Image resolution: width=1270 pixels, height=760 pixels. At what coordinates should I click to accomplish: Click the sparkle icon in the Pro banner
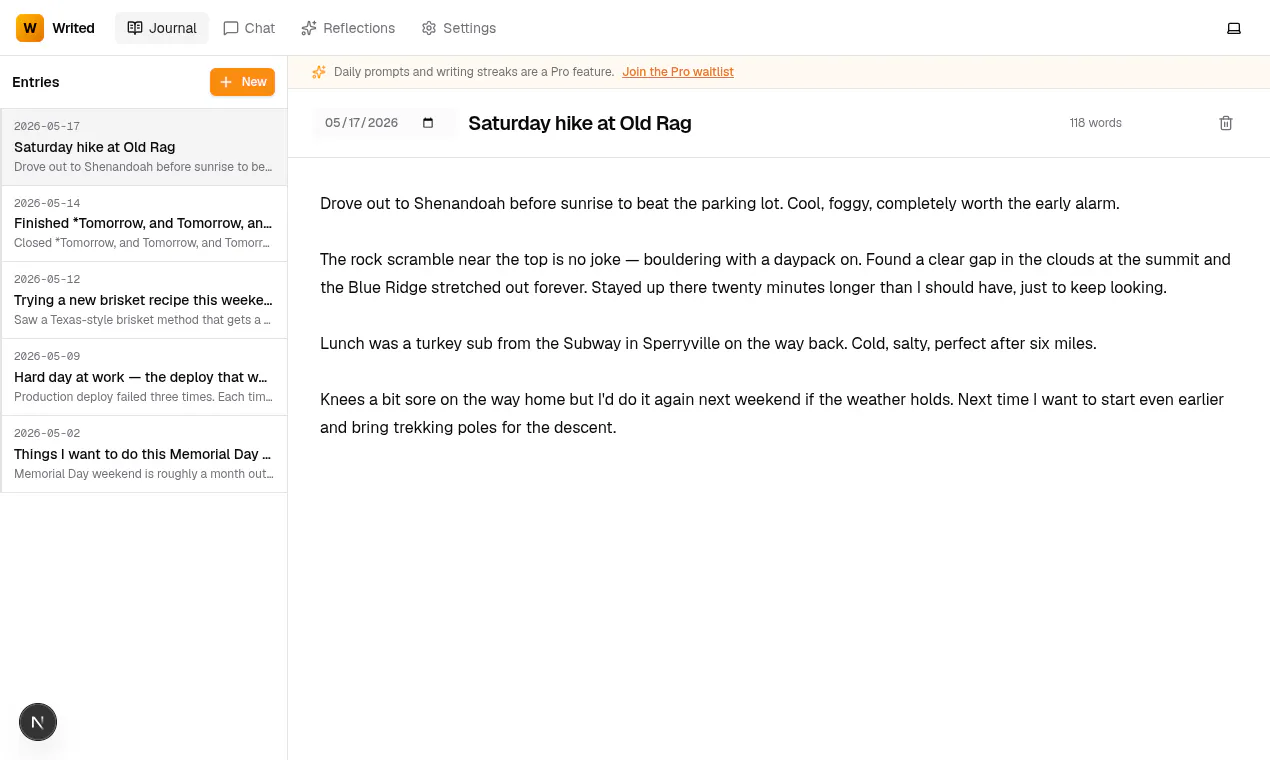click(319, 72)
